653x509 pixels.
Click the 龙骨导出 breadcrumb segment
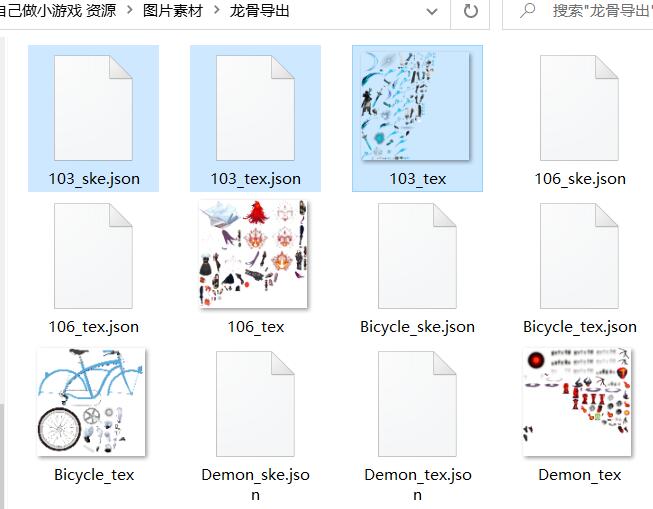click(259, 10)
